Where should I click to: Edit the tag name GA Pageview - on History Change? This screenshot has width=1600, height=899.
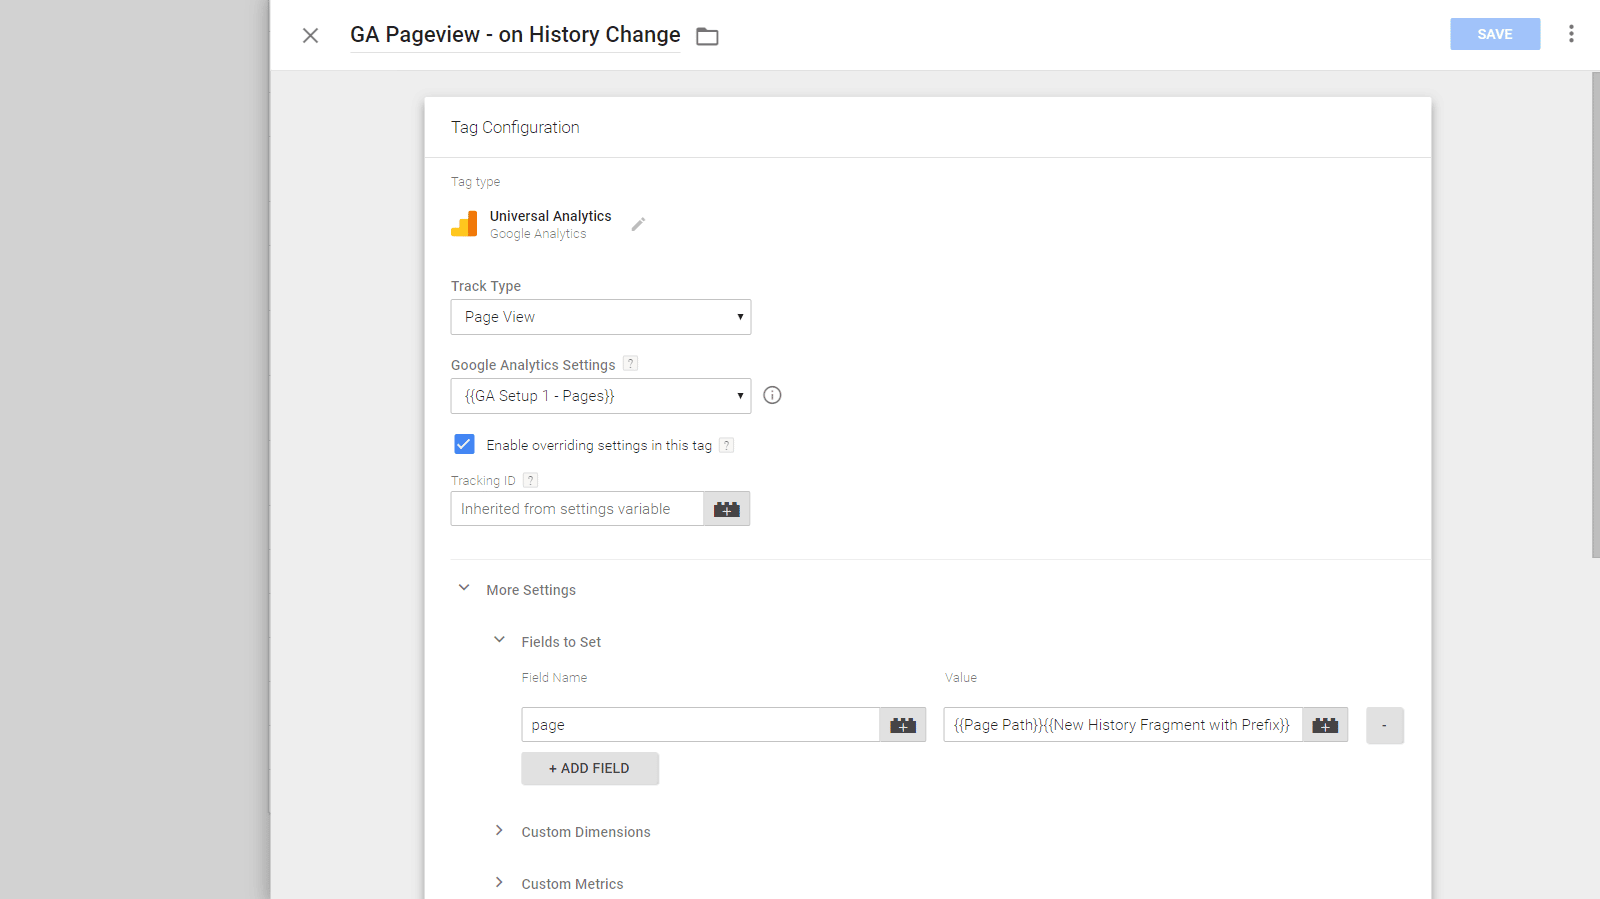(515, 34)
